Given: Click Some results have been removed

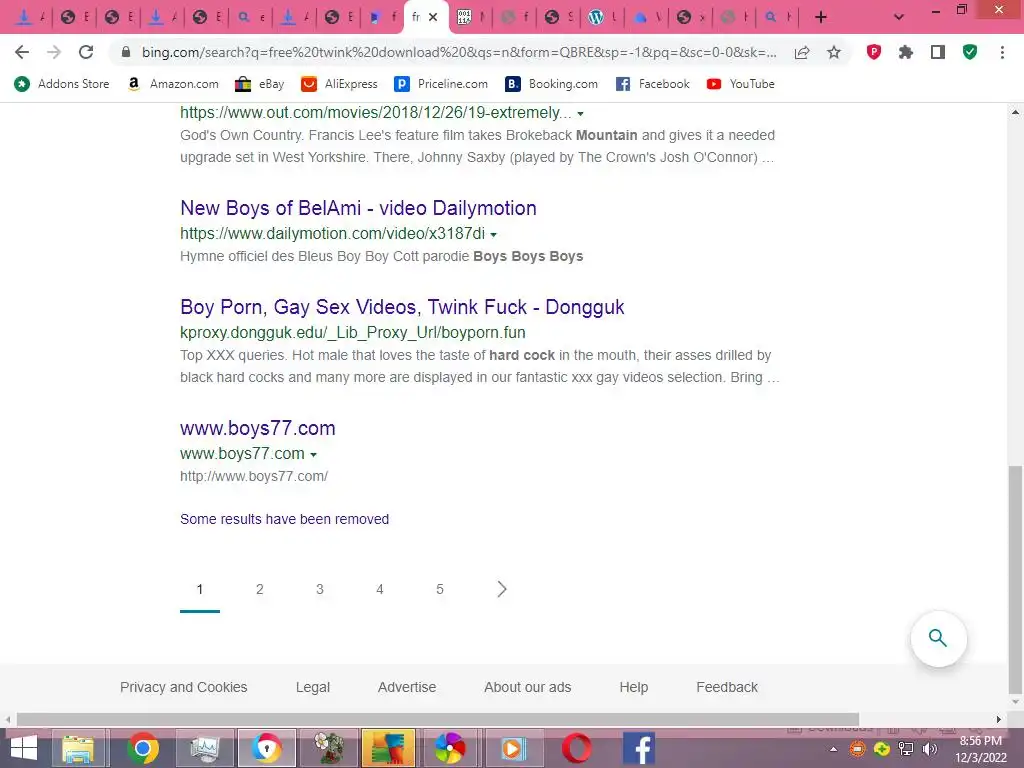Looking at the screenshot, I should pos(284,519).
